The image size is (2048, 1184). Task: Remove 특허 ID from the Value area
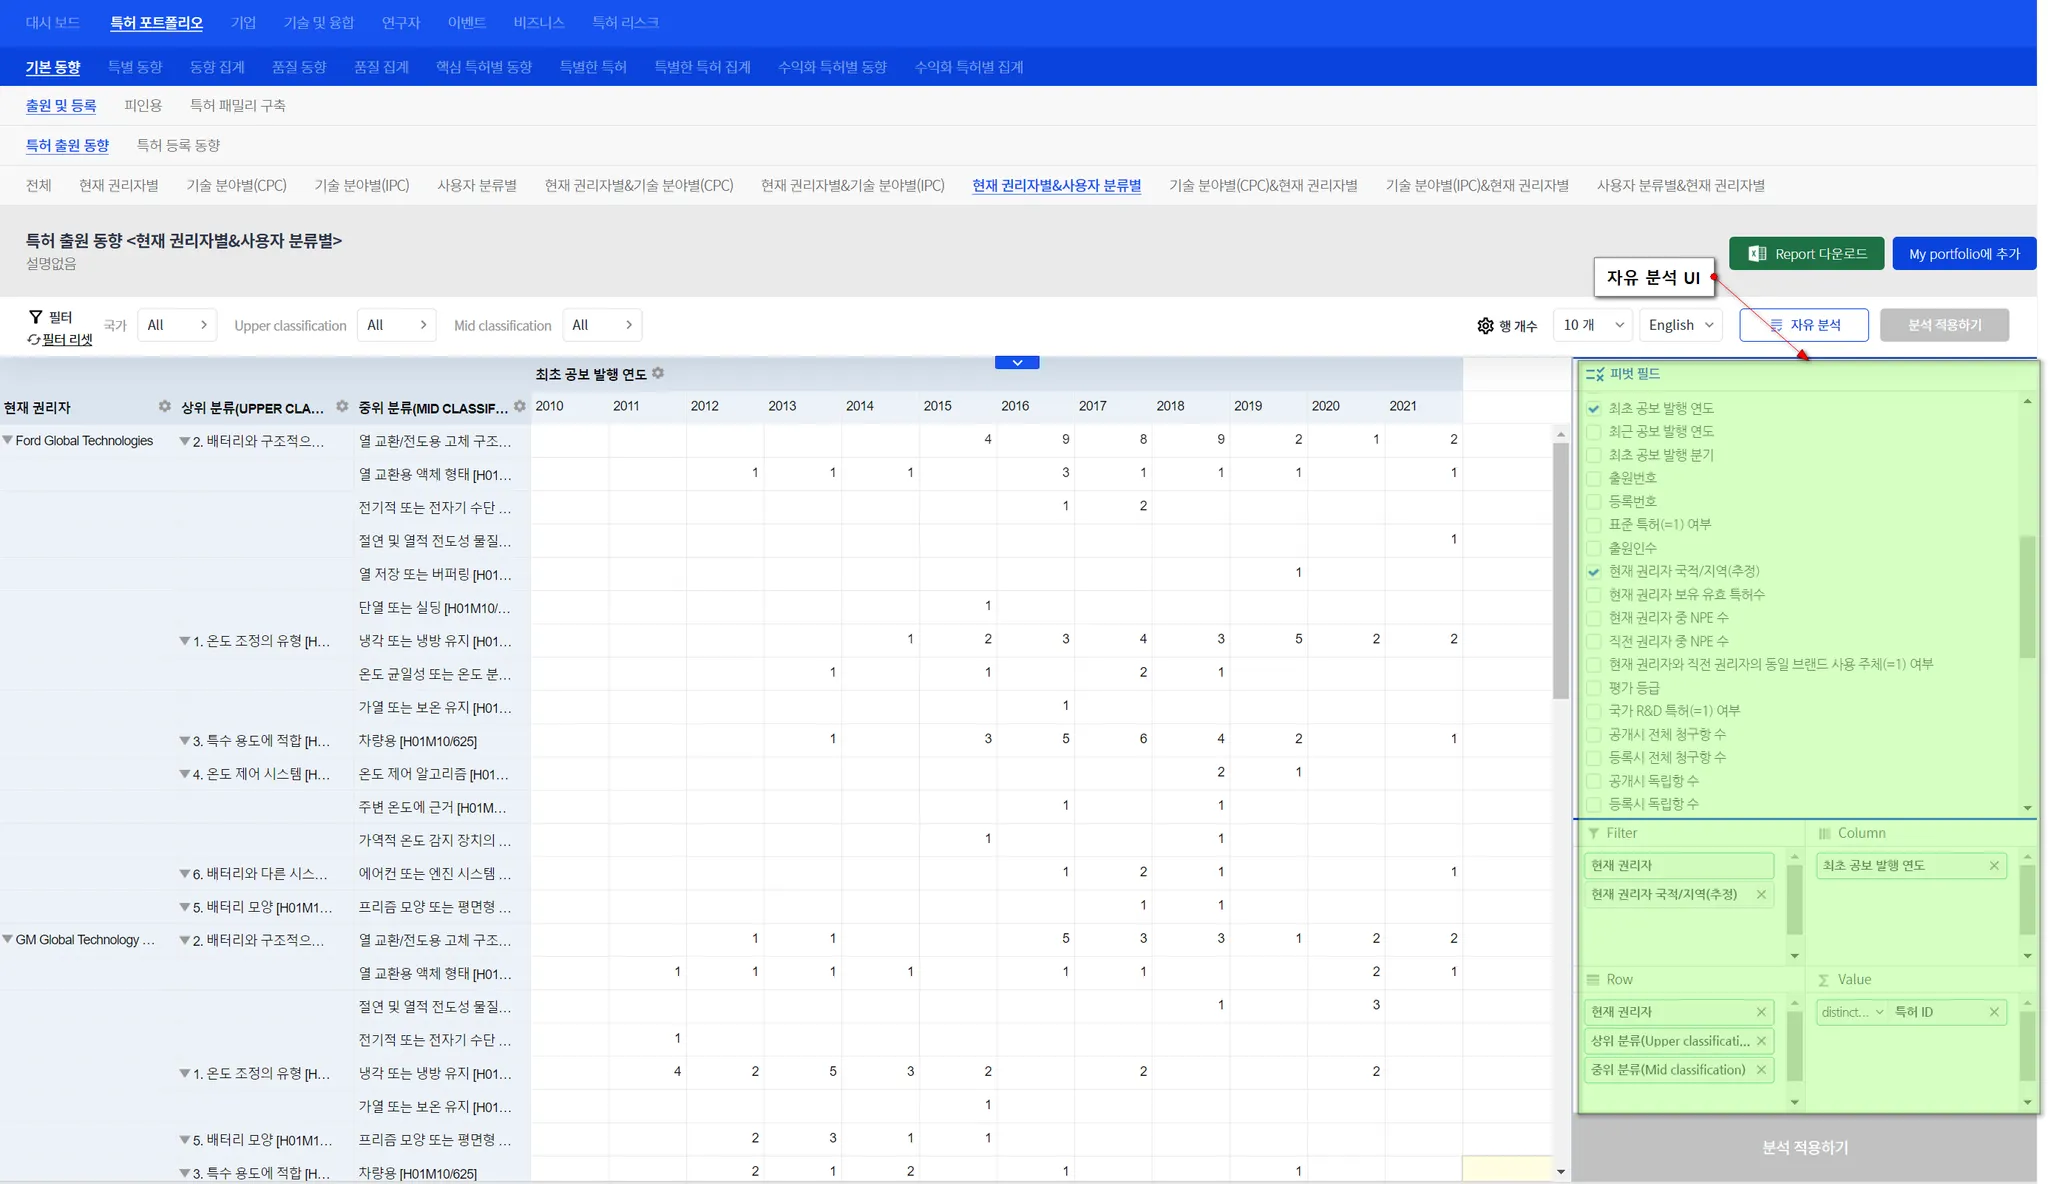(x=1993, y=1012)
